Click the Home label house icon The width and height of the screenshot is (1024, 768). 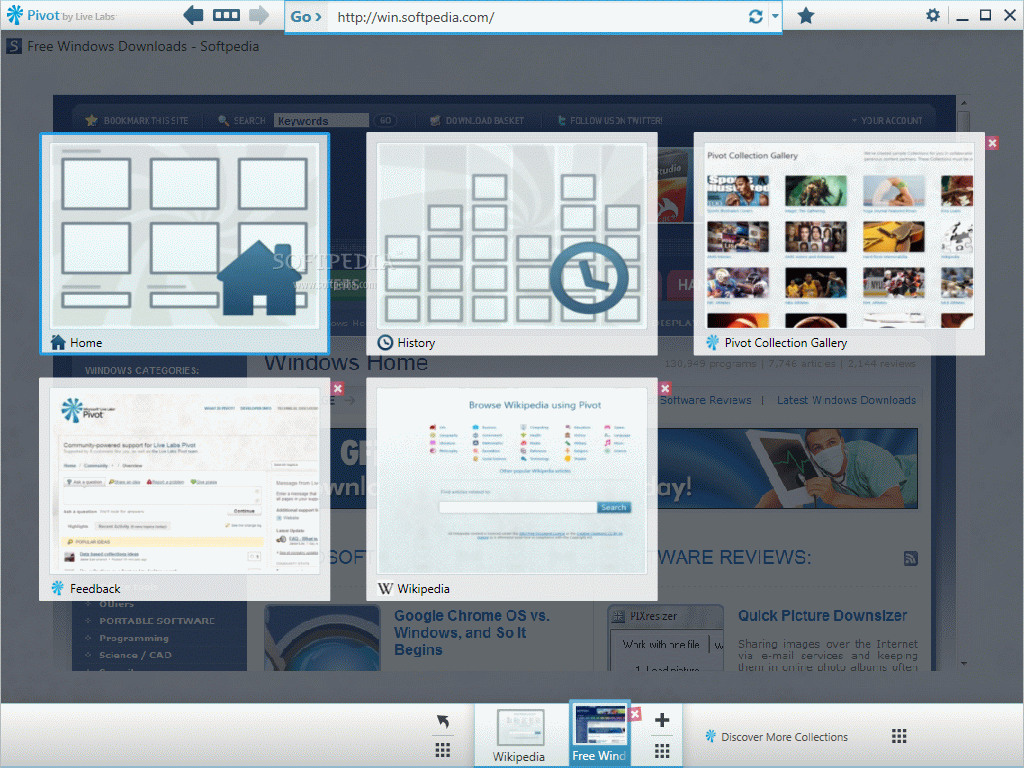[x=58, y=342]
